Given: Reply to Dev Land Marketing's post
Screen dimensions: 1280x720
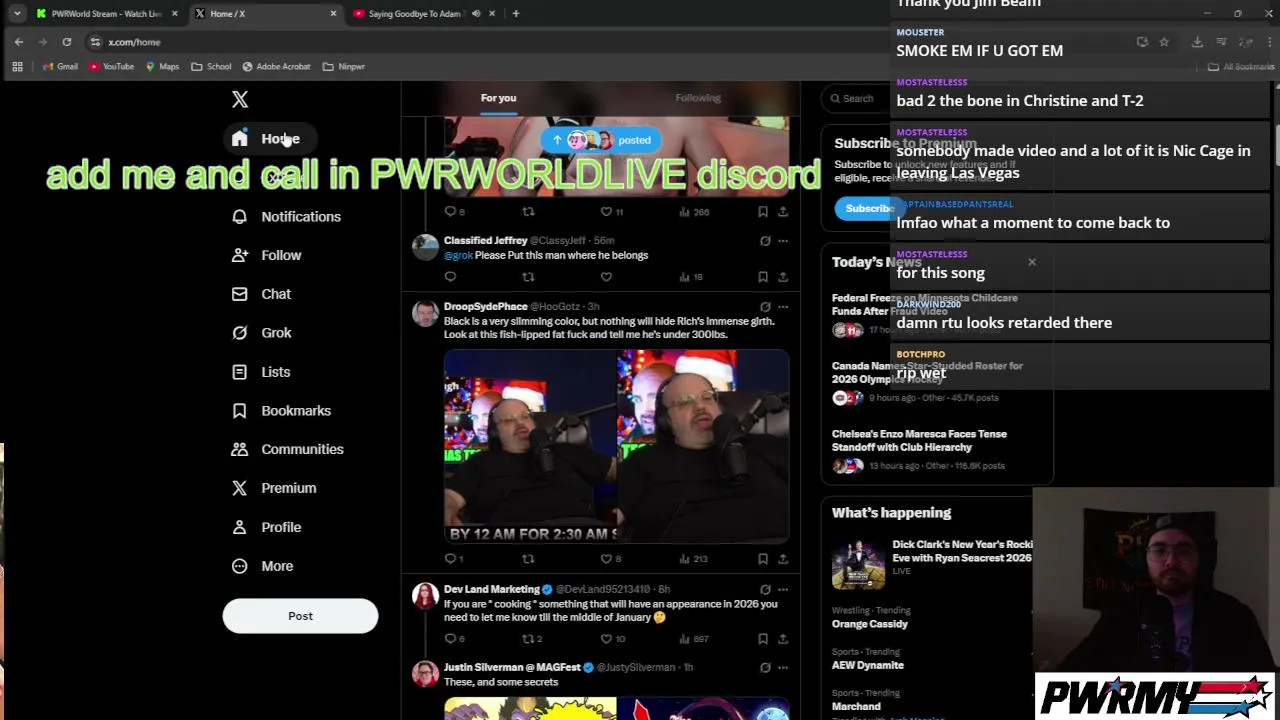Looking at the screenshot, I should coord(454,639).
